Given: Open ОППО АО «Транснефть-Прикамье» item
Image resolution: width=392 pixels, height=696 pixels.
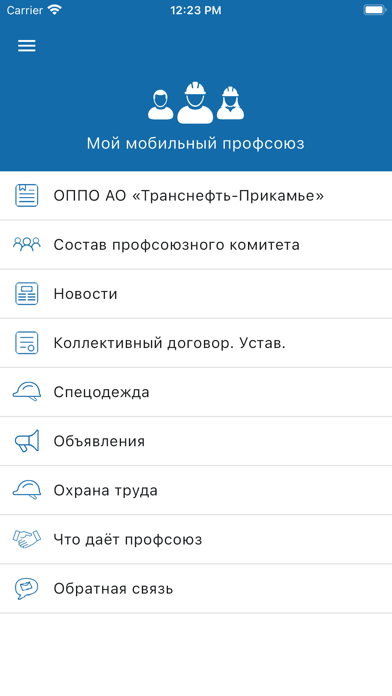Looking at the screenshot, I should click(x=196, y=196).
